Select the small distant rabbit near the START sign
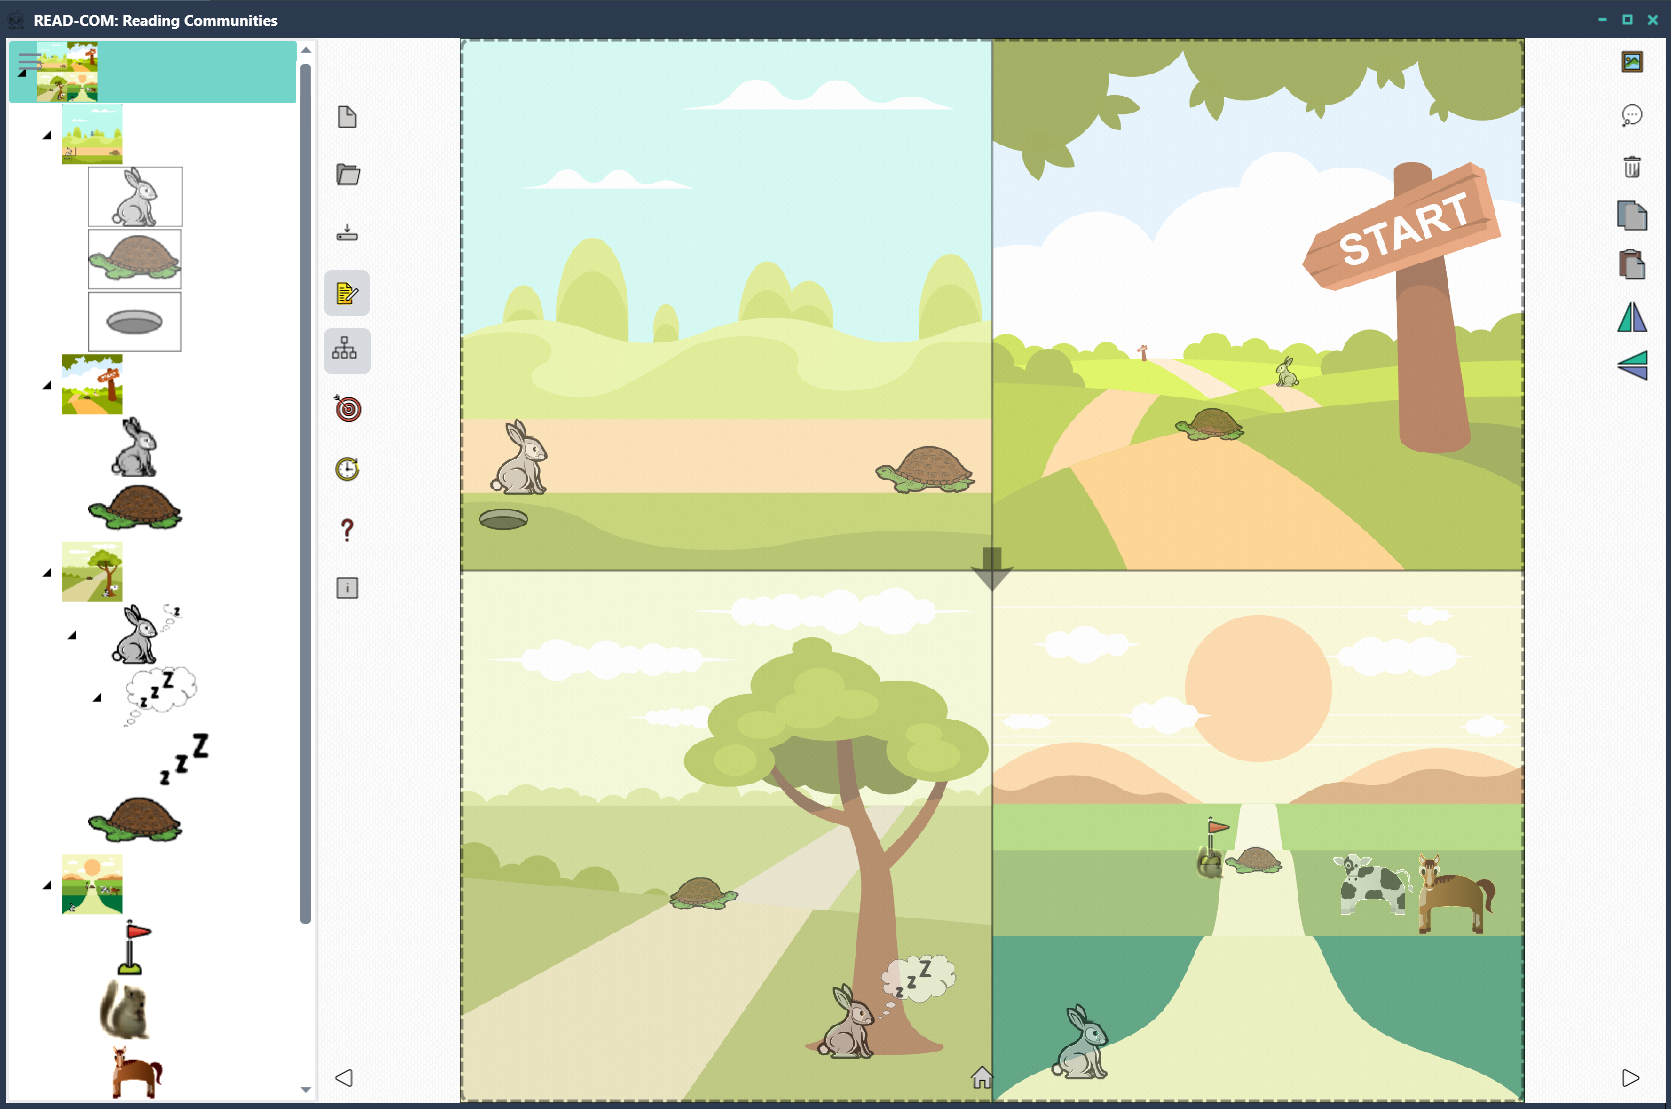The height and width of the screenshot is (1109, 1671). (x=1287, y=373)
